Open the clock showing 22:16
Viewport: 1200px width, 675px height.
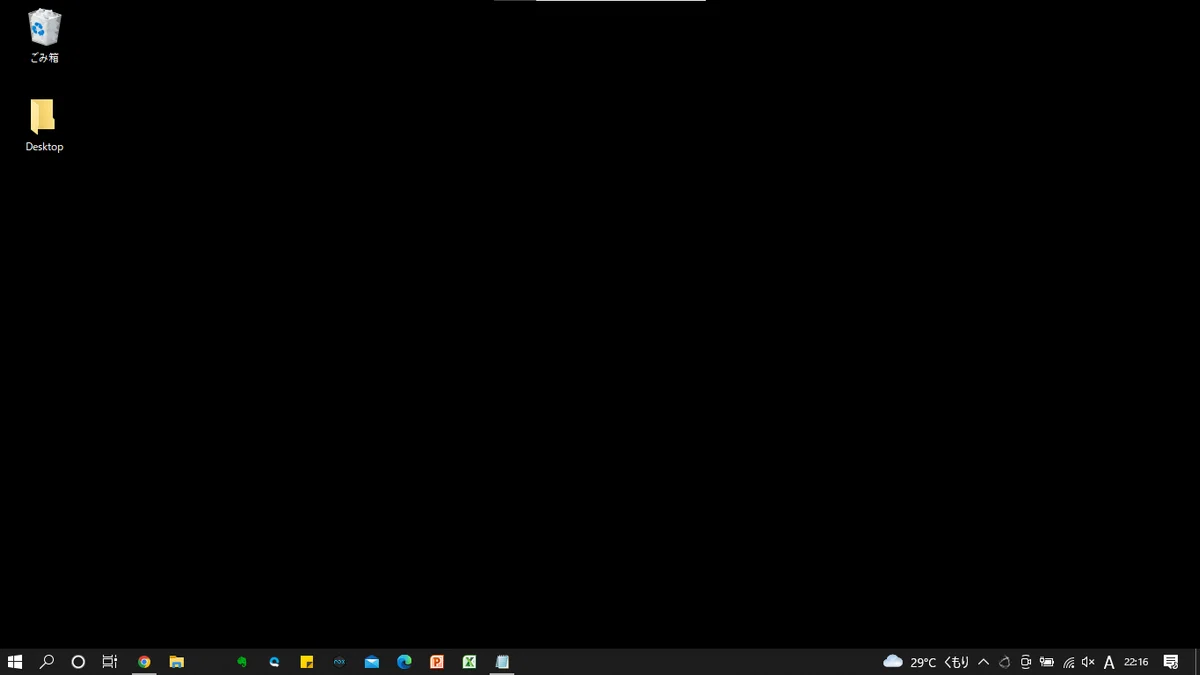click(x=1136, y=662)
